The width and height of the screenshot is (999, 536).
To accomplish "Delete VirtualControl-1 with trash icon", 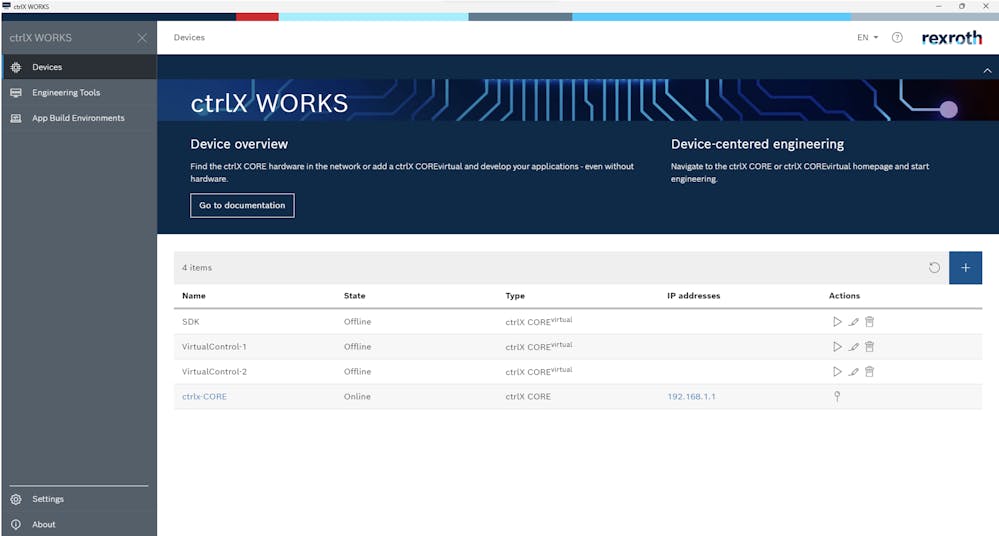I will pyautogui.click(x=870, y=347).
